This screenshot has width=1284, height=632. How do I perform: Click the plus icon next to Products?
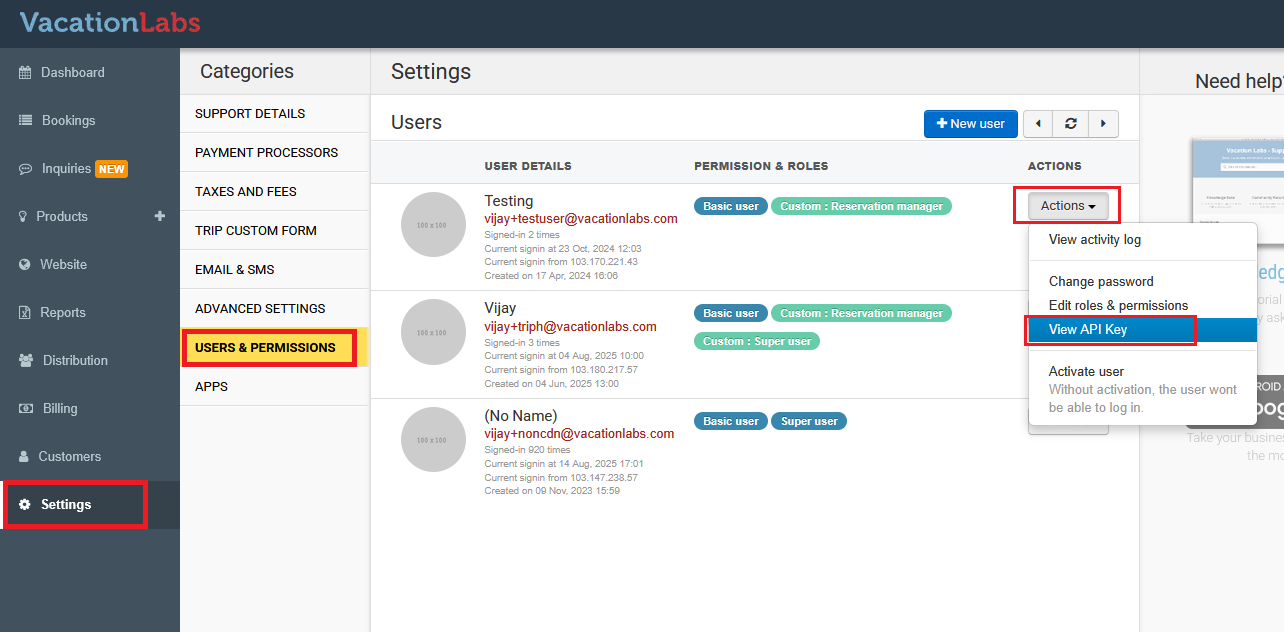click(159, 216)
